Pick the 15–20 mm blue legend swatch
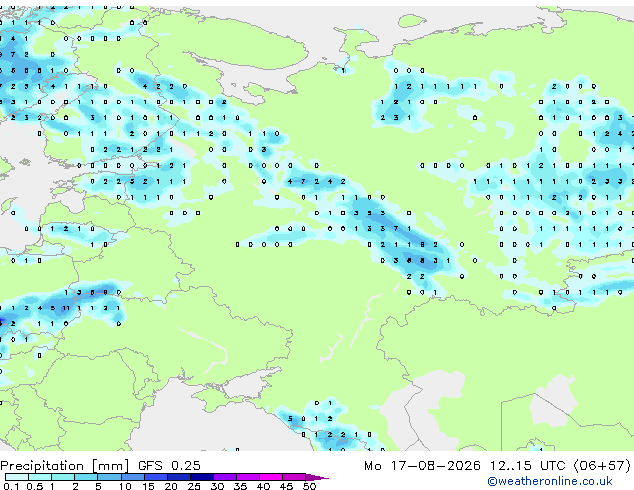The height and width of the screenshot is (490, 634). point(156,477)
